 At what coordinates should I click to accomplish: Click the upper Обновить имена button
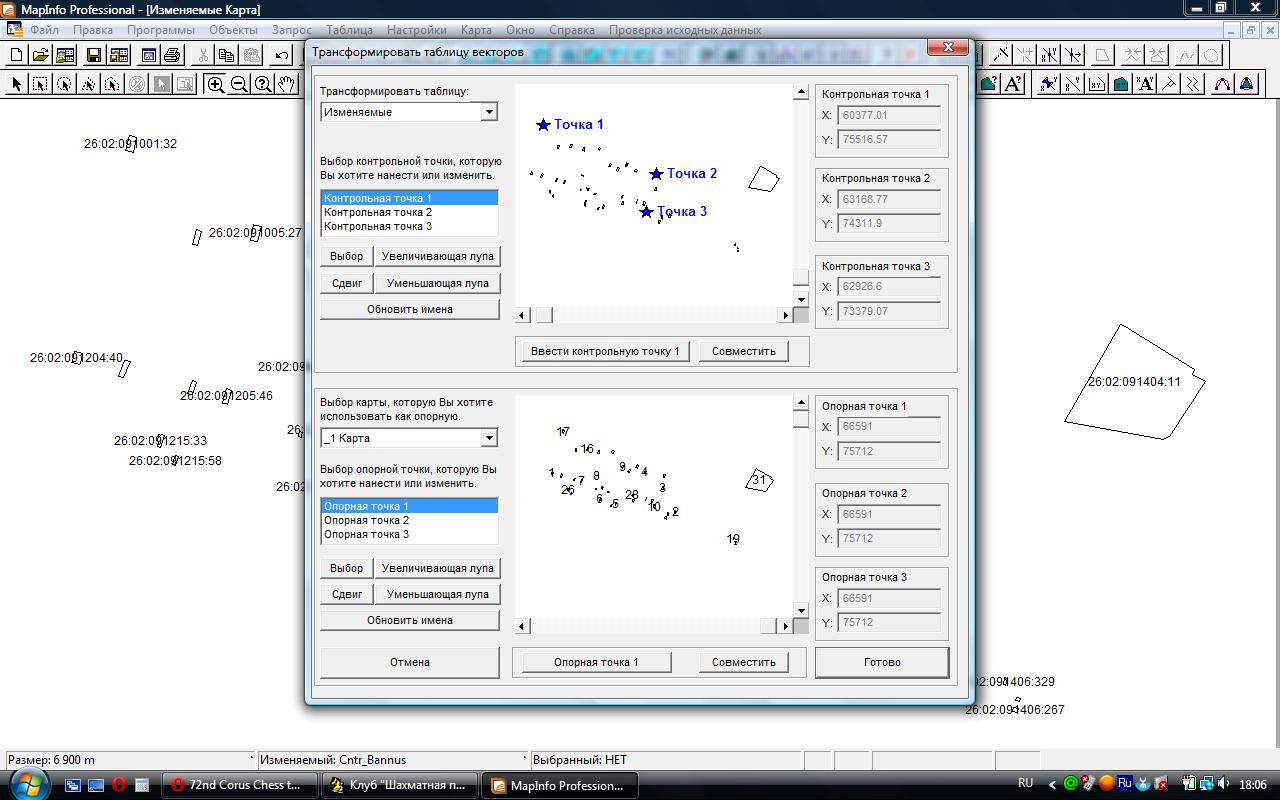410,309
